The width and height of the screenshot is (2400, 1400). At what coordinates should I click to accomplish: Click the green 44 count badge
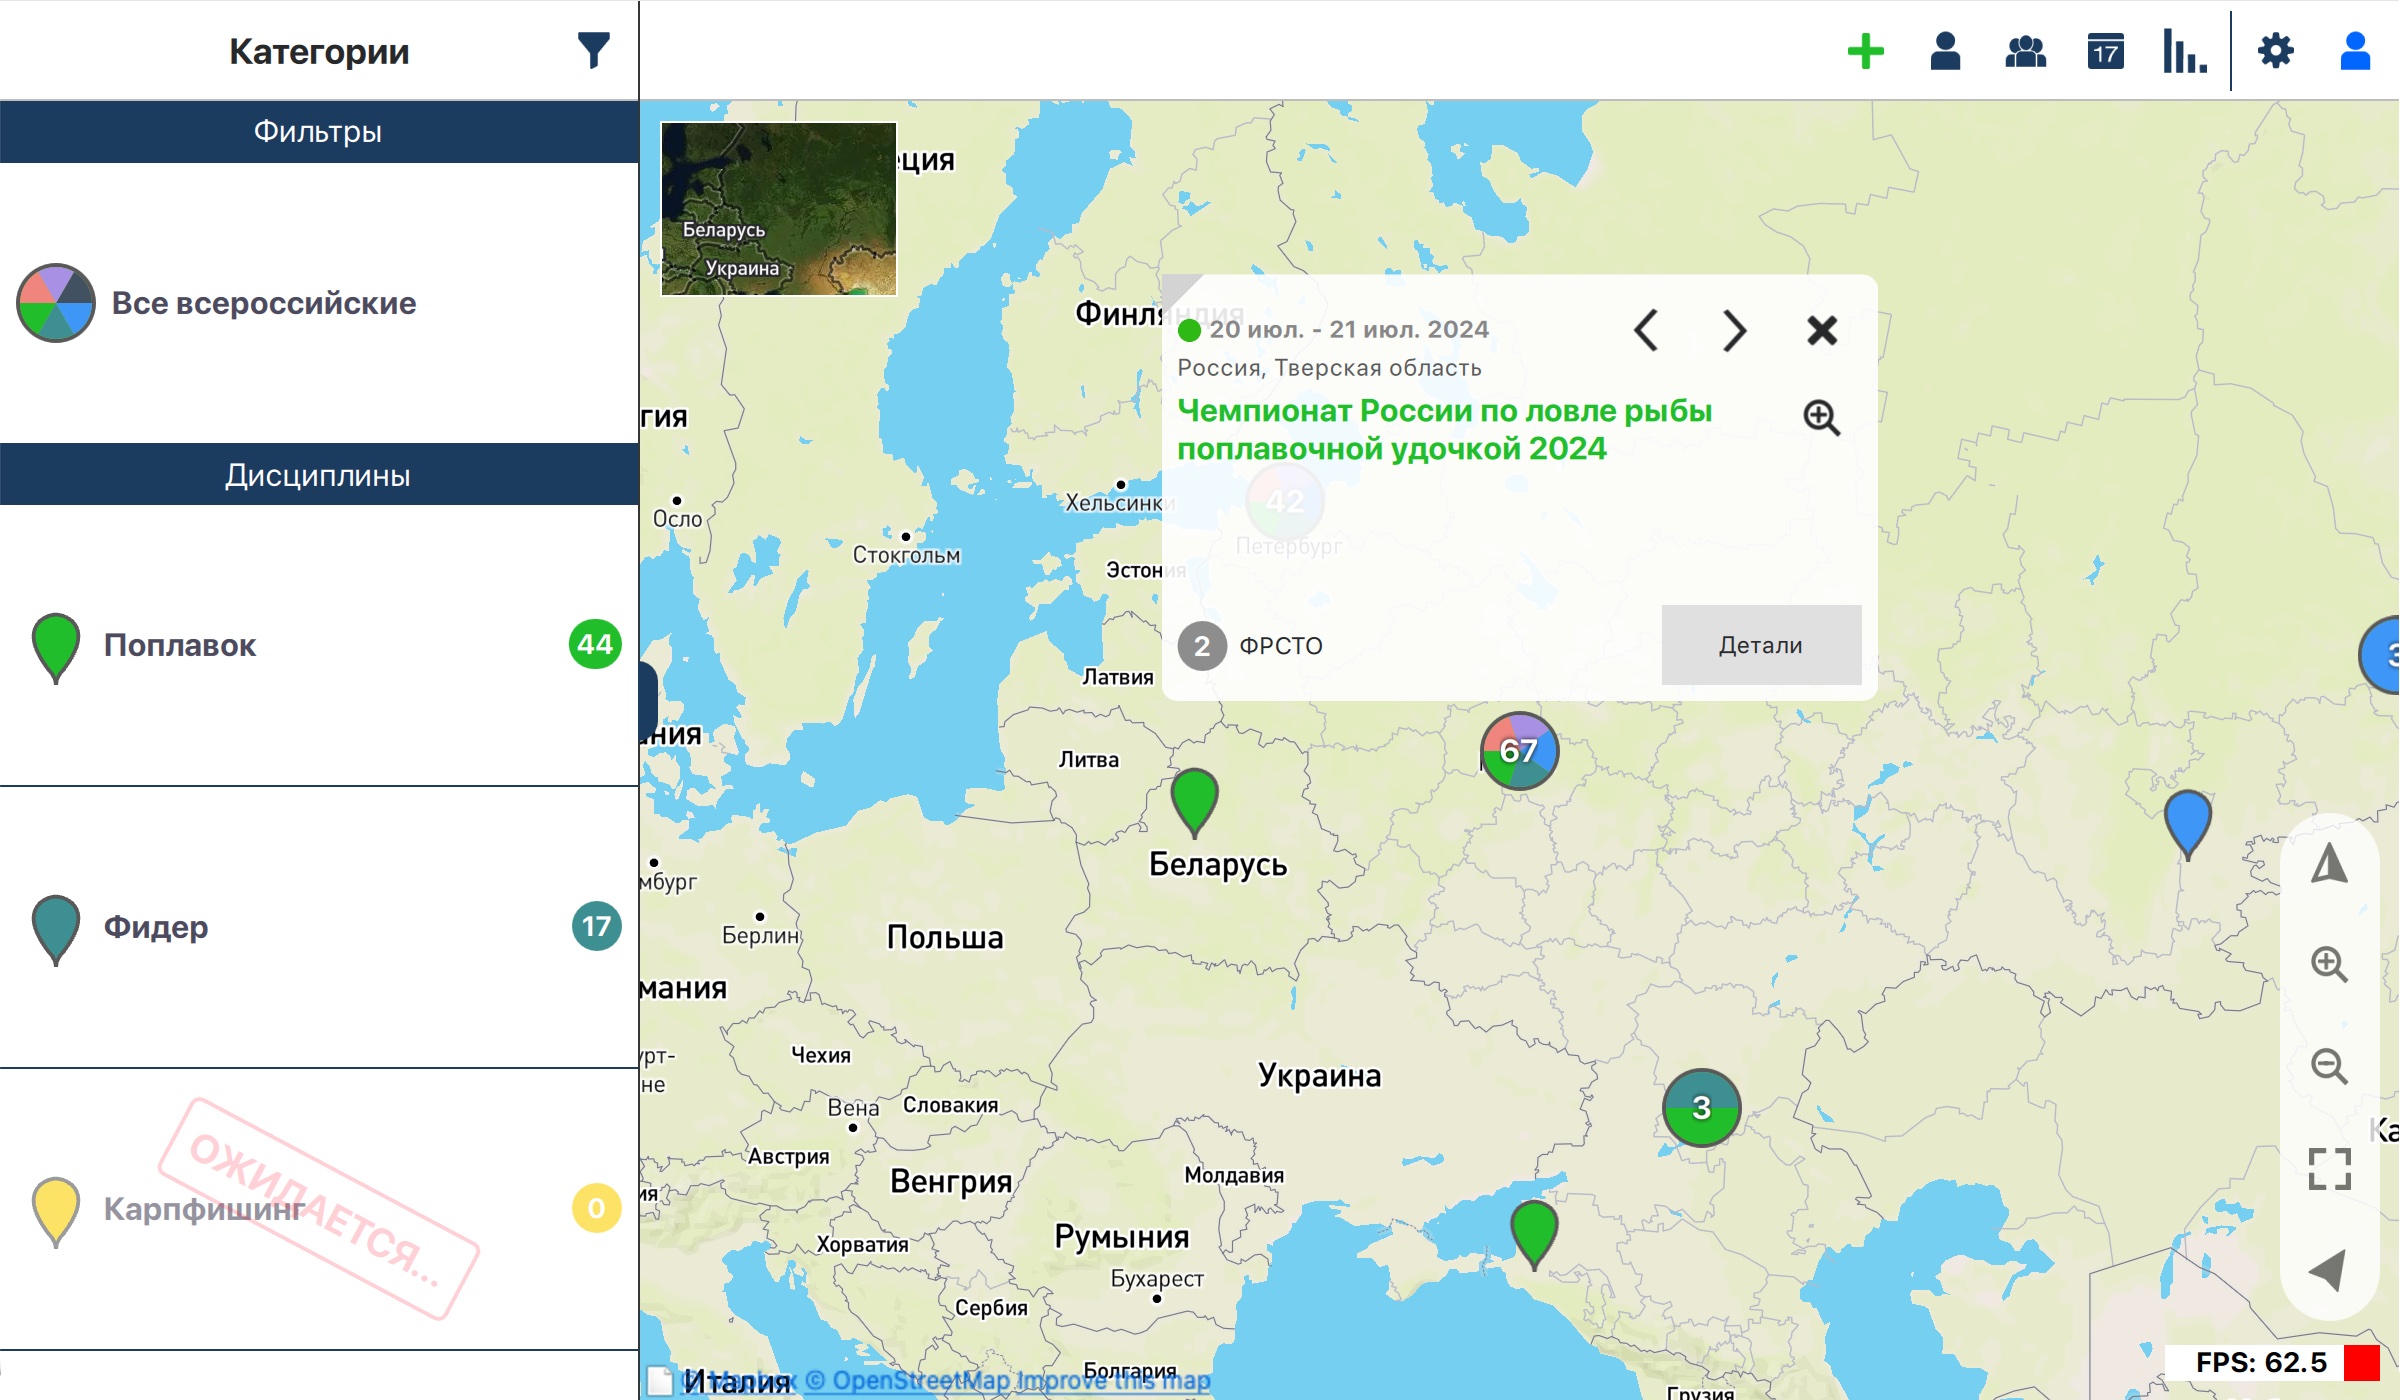pyautogui.click(x=595, y=645)
